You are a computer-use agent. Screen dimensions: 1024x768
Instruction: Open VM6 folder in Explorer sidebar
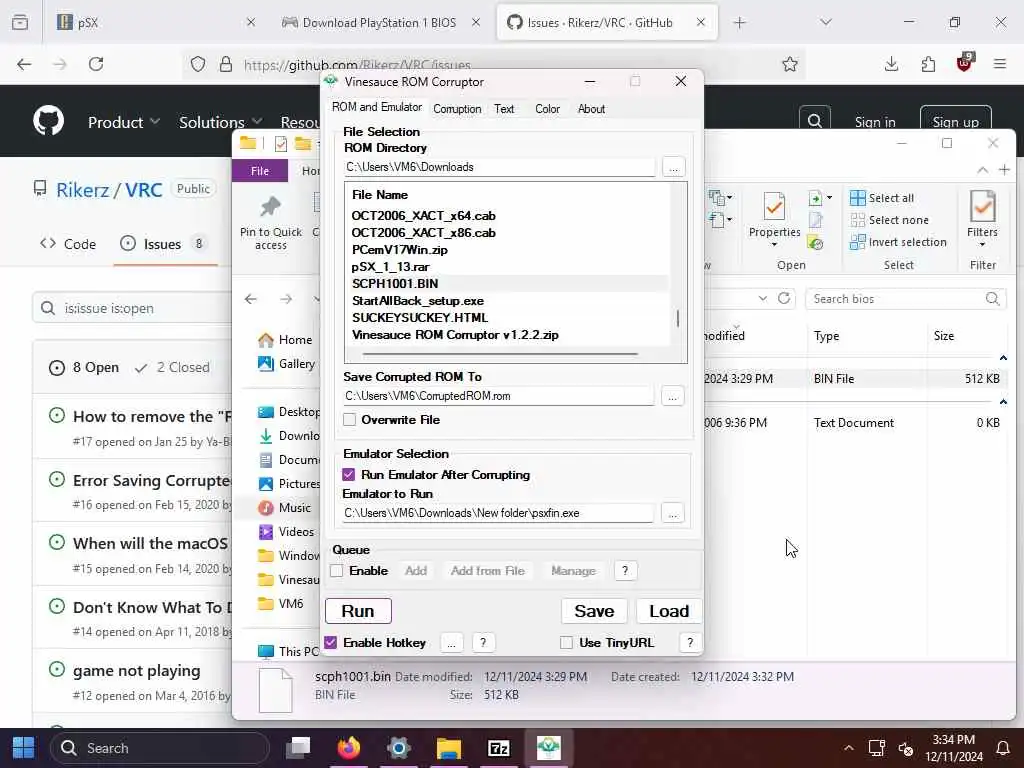pos(281,603)
